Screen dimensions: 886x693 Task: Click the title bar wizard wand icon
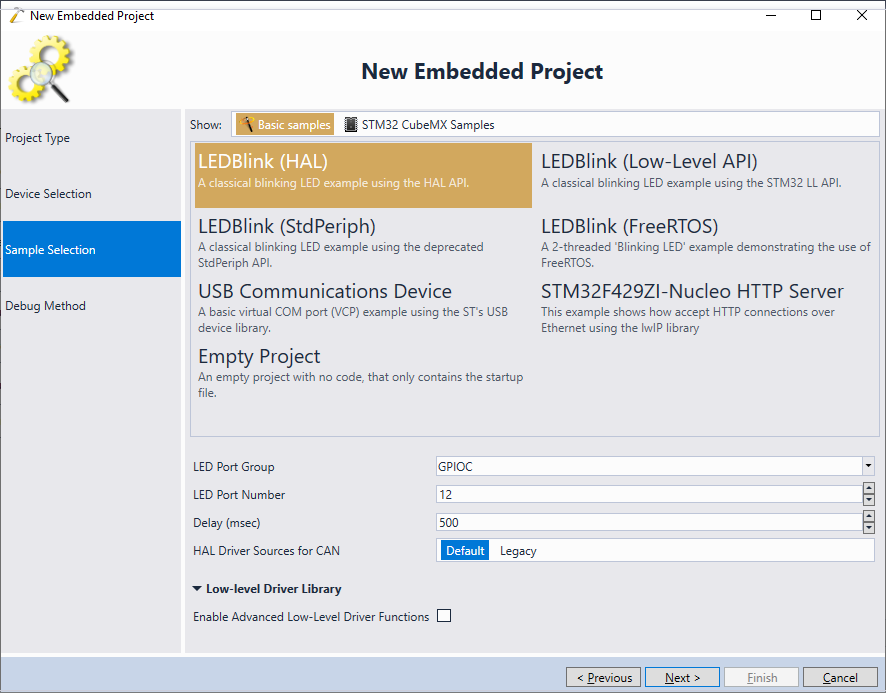(x=17, y=15)
